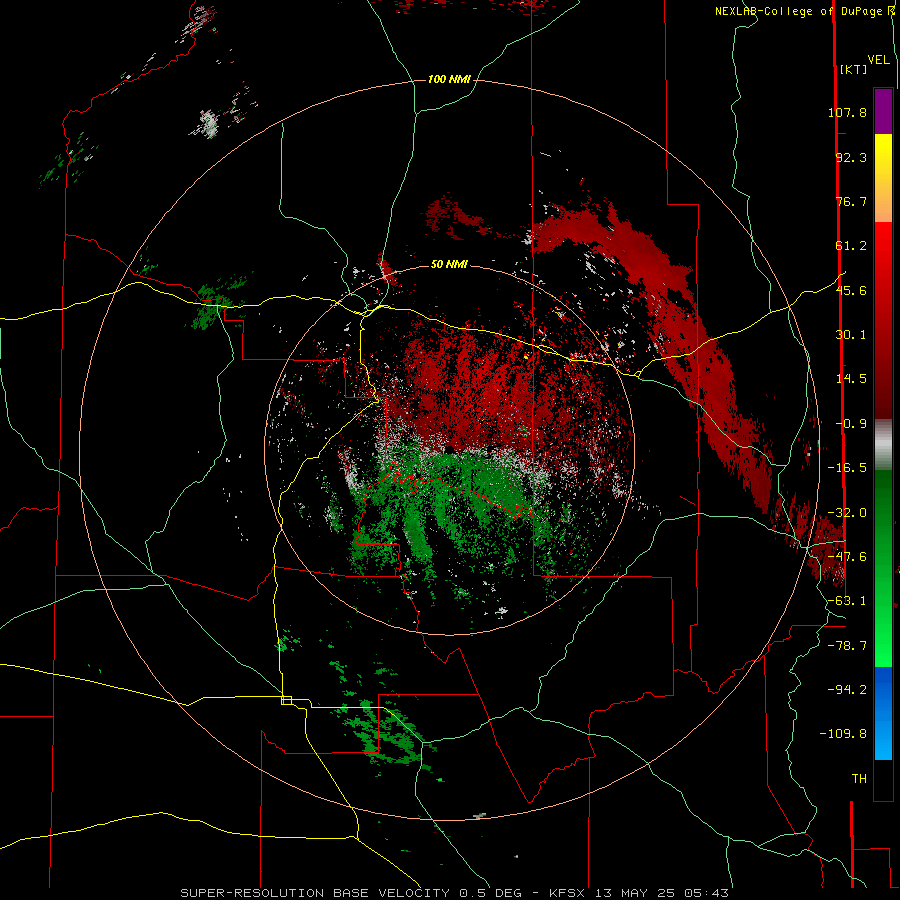Click the 14.5 velocity scale value

pos(851,379)
